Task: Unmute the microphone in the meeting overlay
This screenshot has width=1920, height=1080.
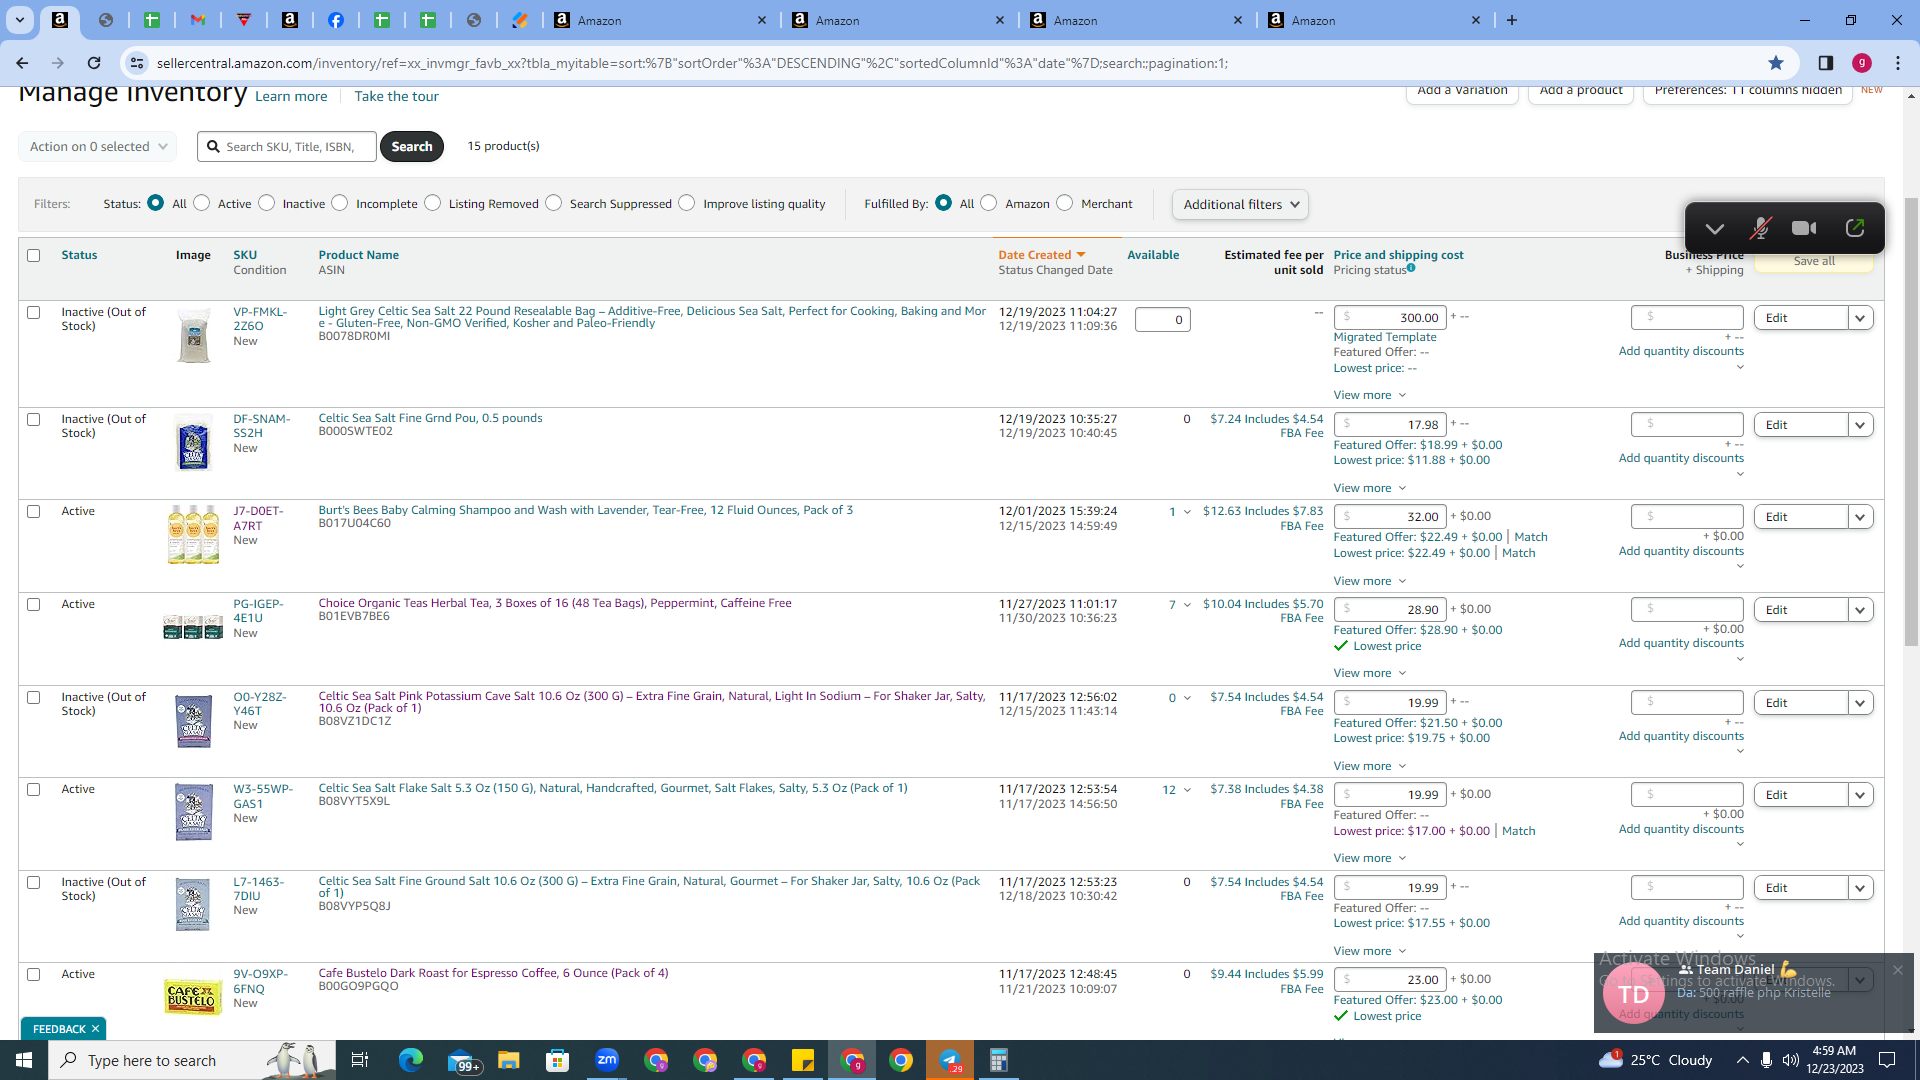Action: coord(1760,228)
